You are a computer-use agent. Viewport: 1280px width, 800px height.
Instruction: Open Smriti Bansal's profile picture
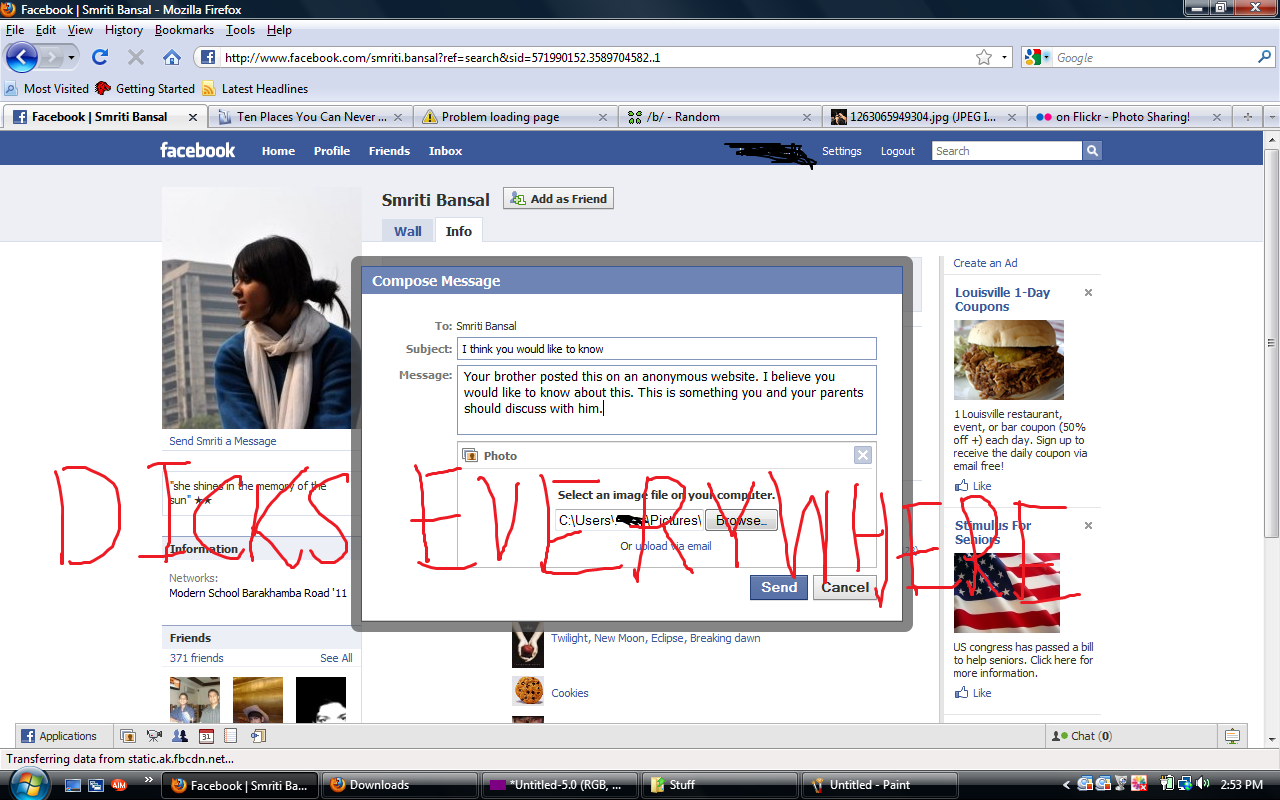pos(262,308)
